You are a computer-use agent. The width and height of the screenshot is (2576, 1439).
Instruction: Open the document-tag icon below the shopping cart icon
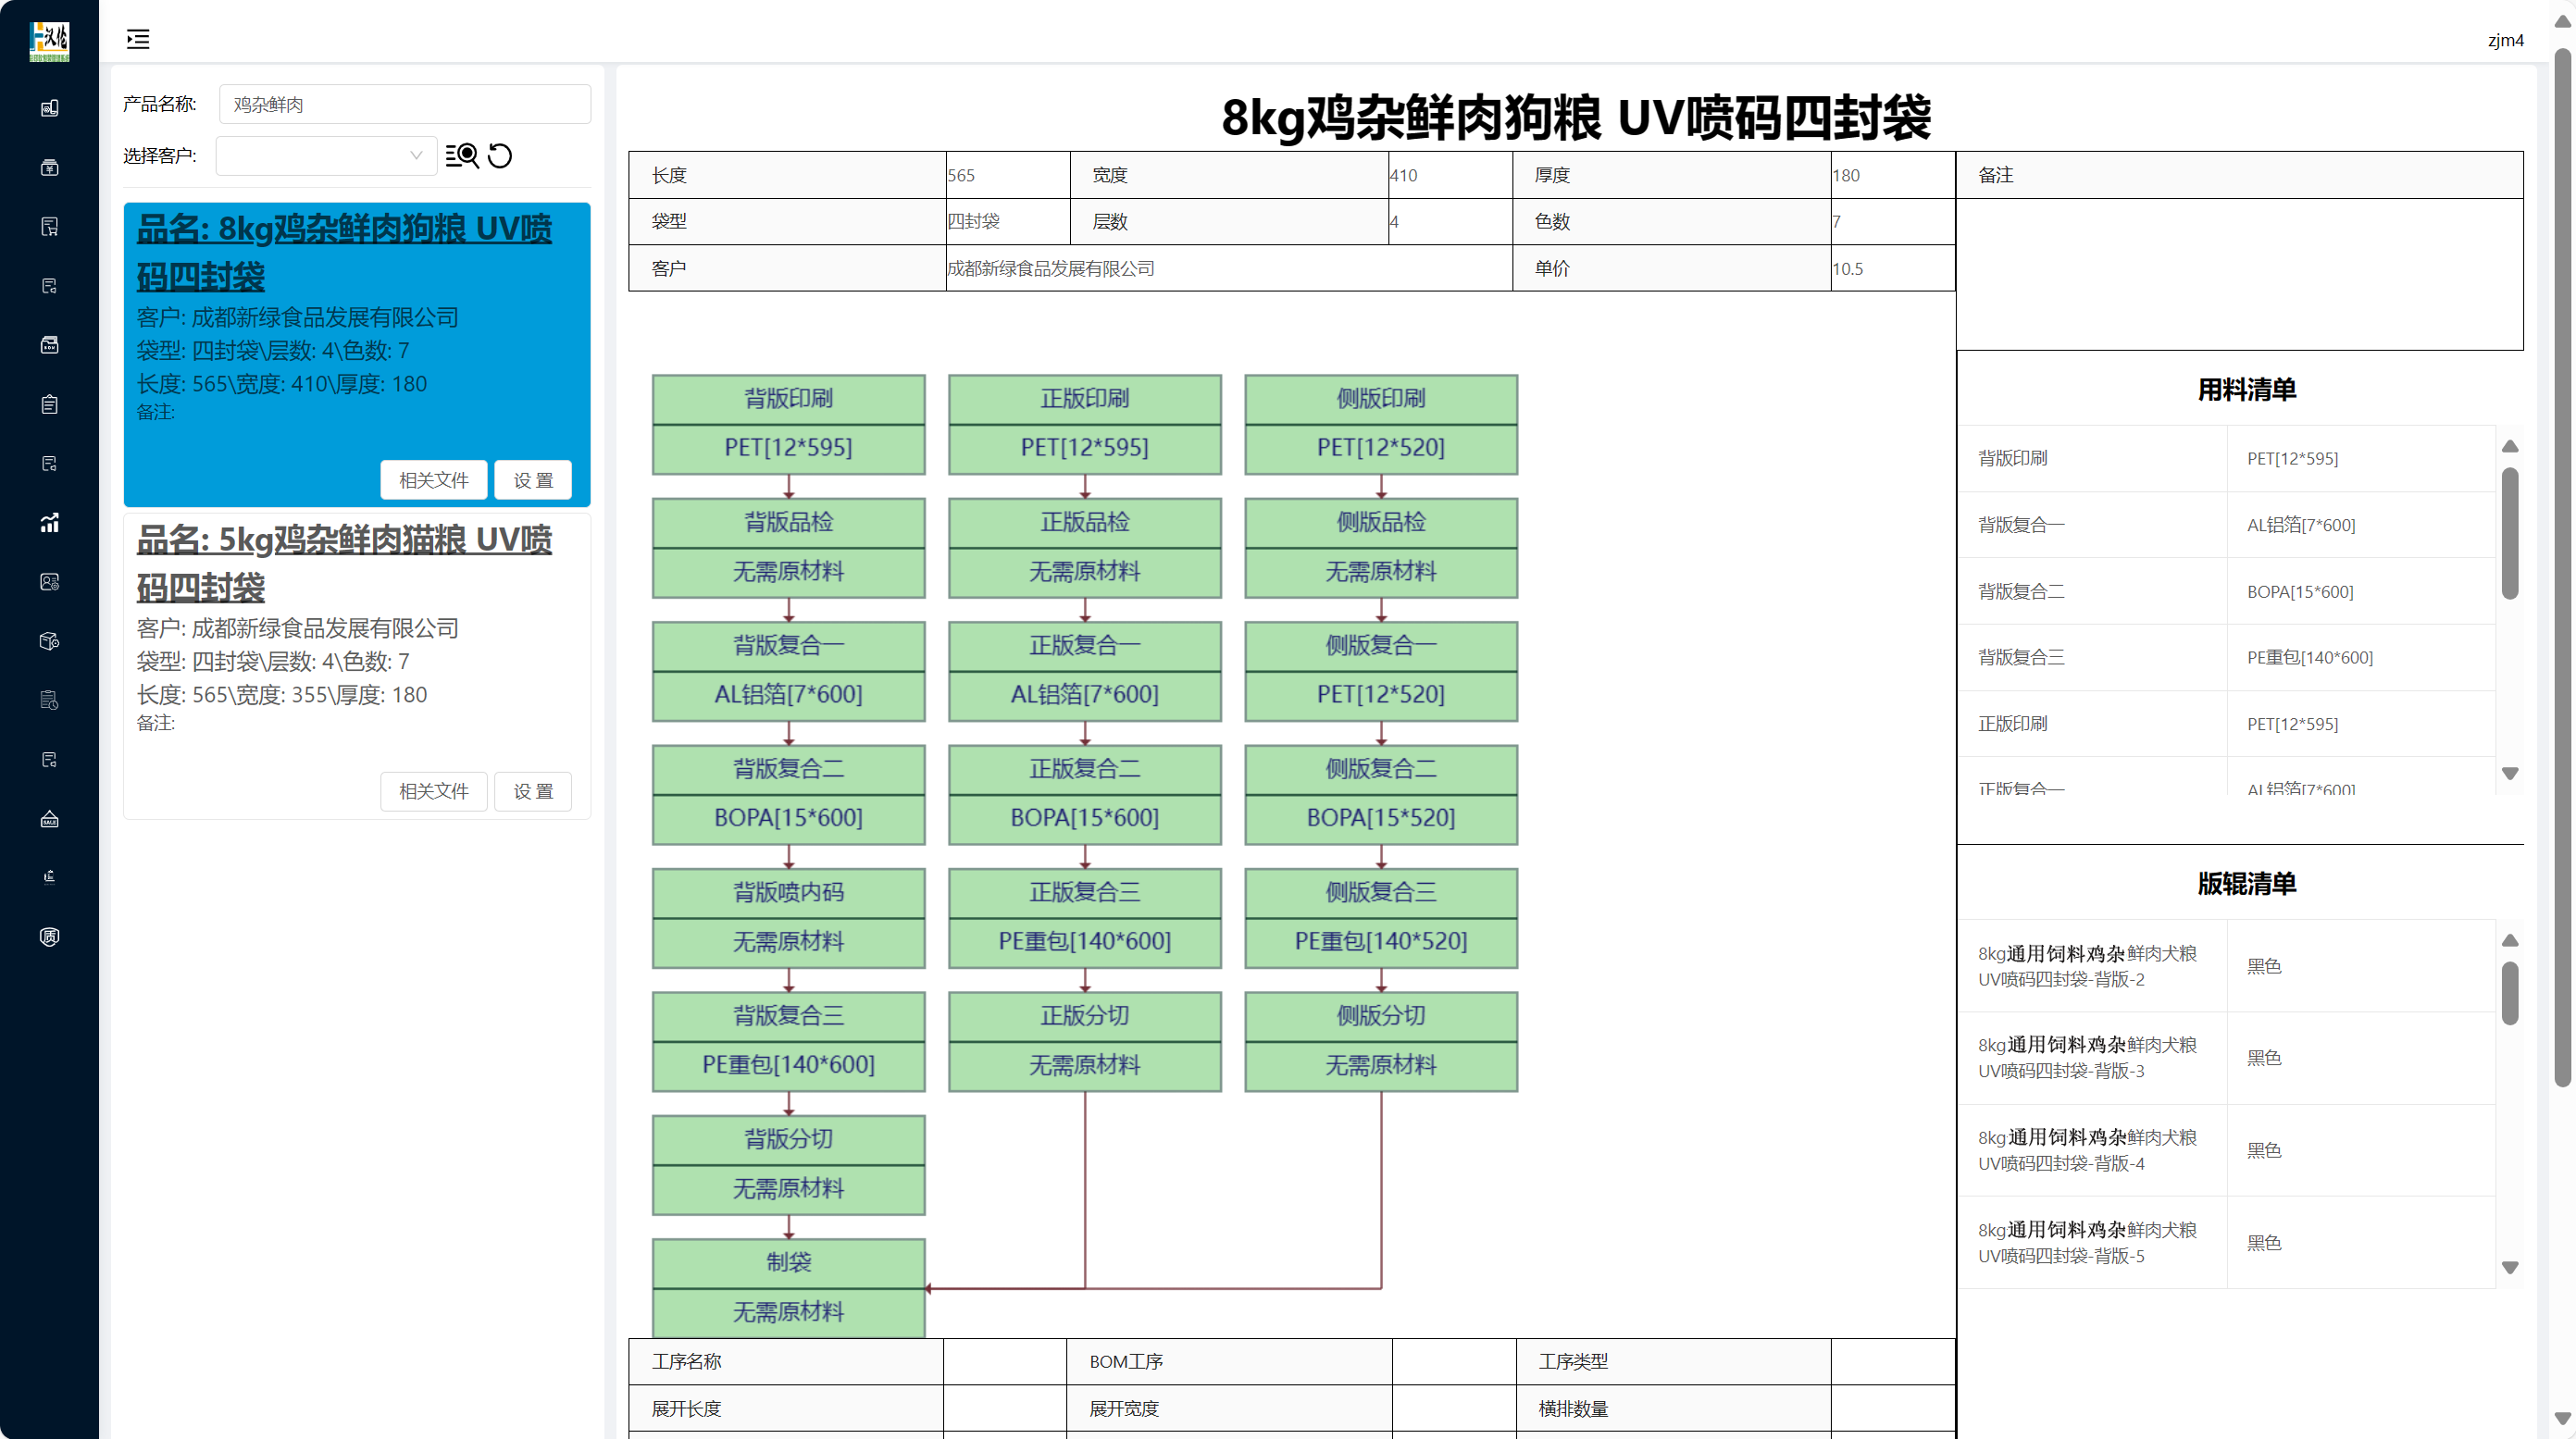point(49,286)
